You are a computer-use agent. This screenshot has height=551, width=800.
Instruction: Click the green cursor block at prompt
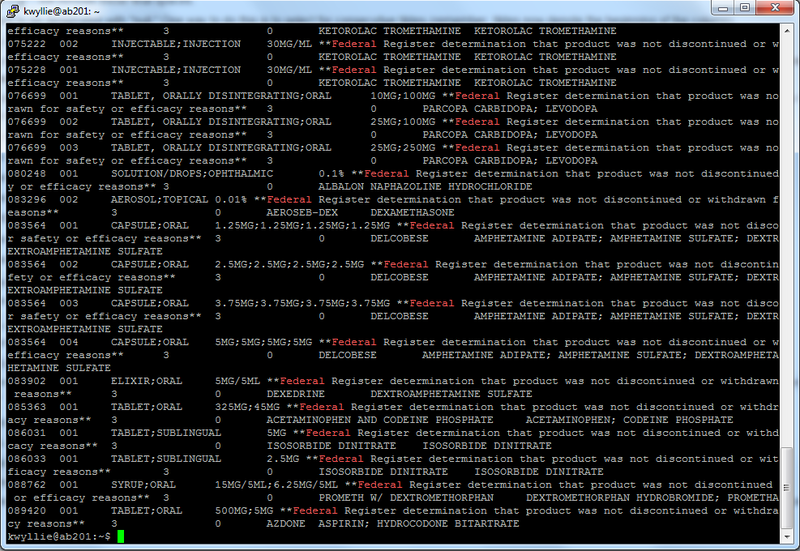tap(120, 536)
